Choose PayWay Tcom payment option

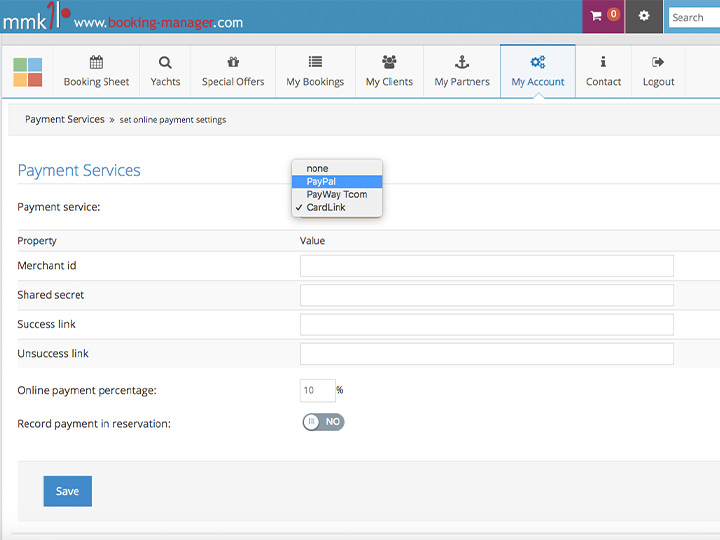click(x=337, y=194)
